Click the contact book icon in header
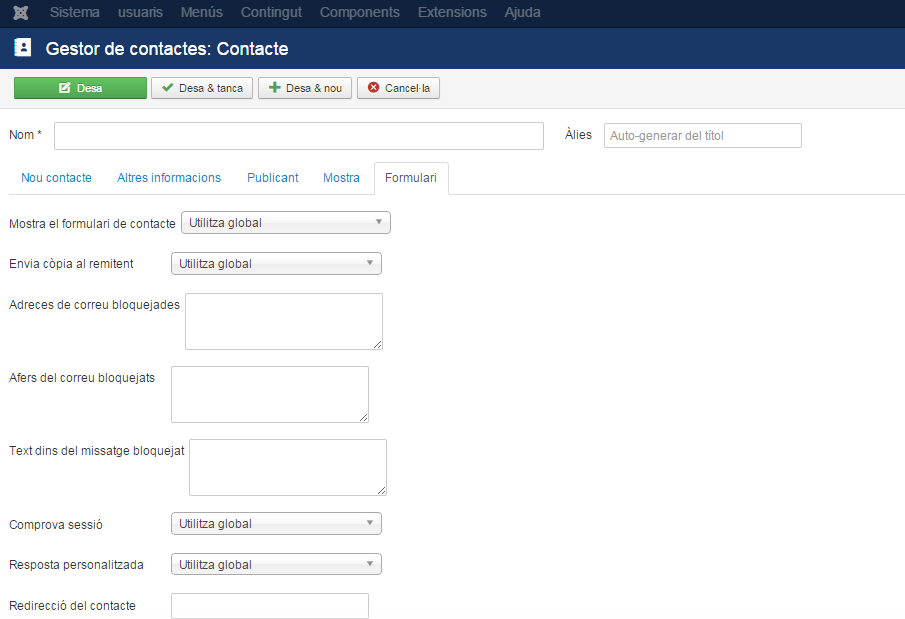 pyautogui.click(x=23, y=48)
